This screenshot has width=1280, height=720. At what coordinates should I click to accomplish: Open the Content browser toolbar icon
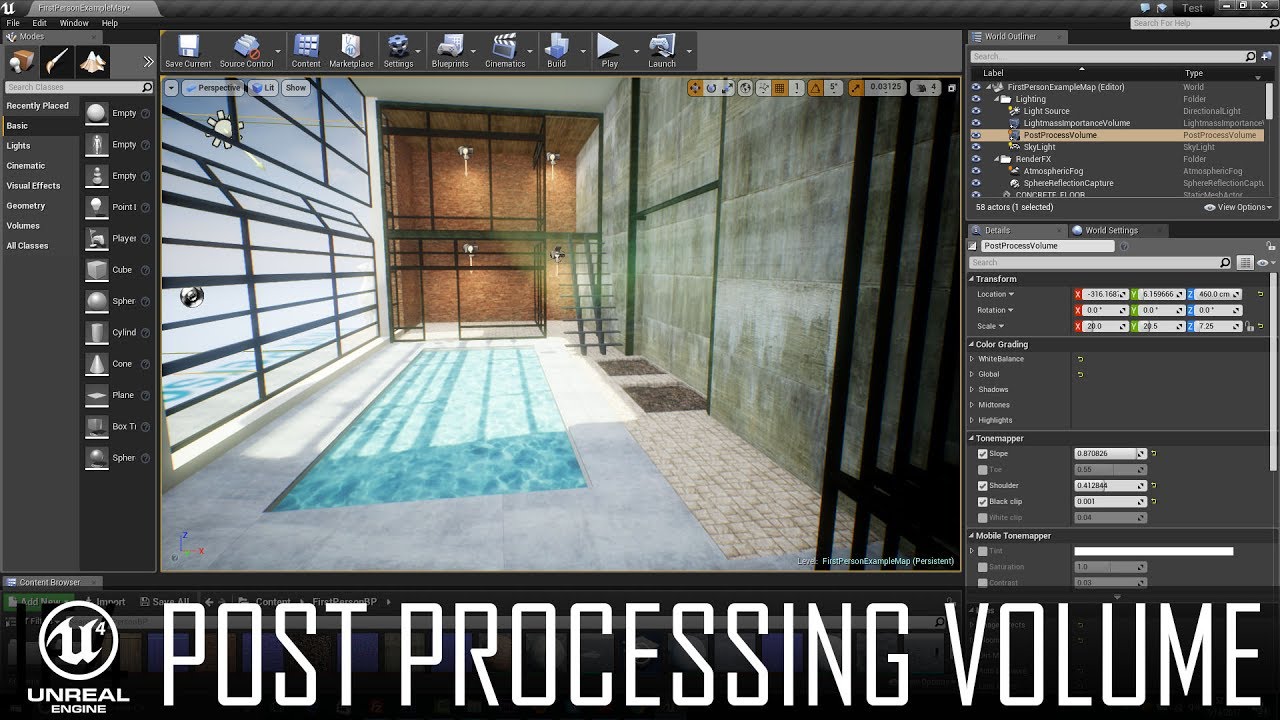click(306, 47)
